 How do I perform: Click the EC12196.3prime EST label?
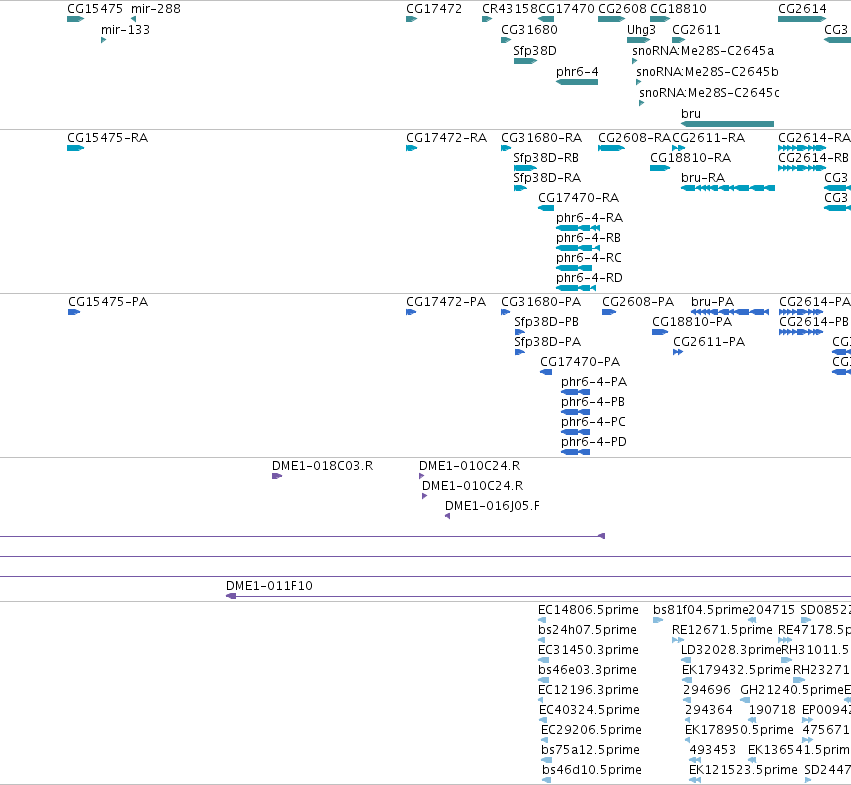pos(588,691)
